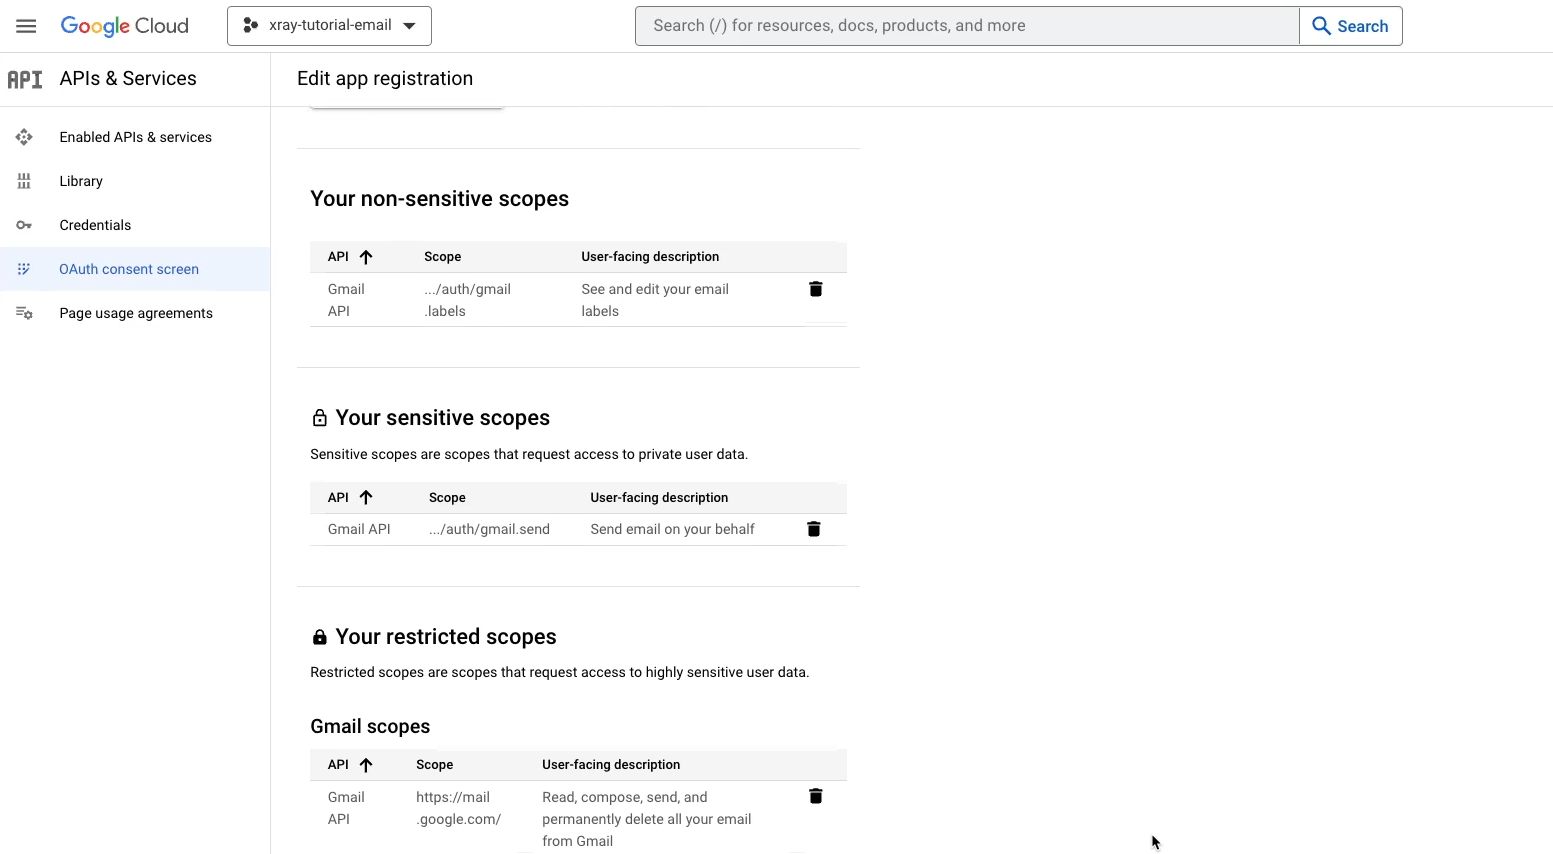Click the sensitive scopes open-lock icon
This screenshot has width=1553, height=854.
pos(320,418)
